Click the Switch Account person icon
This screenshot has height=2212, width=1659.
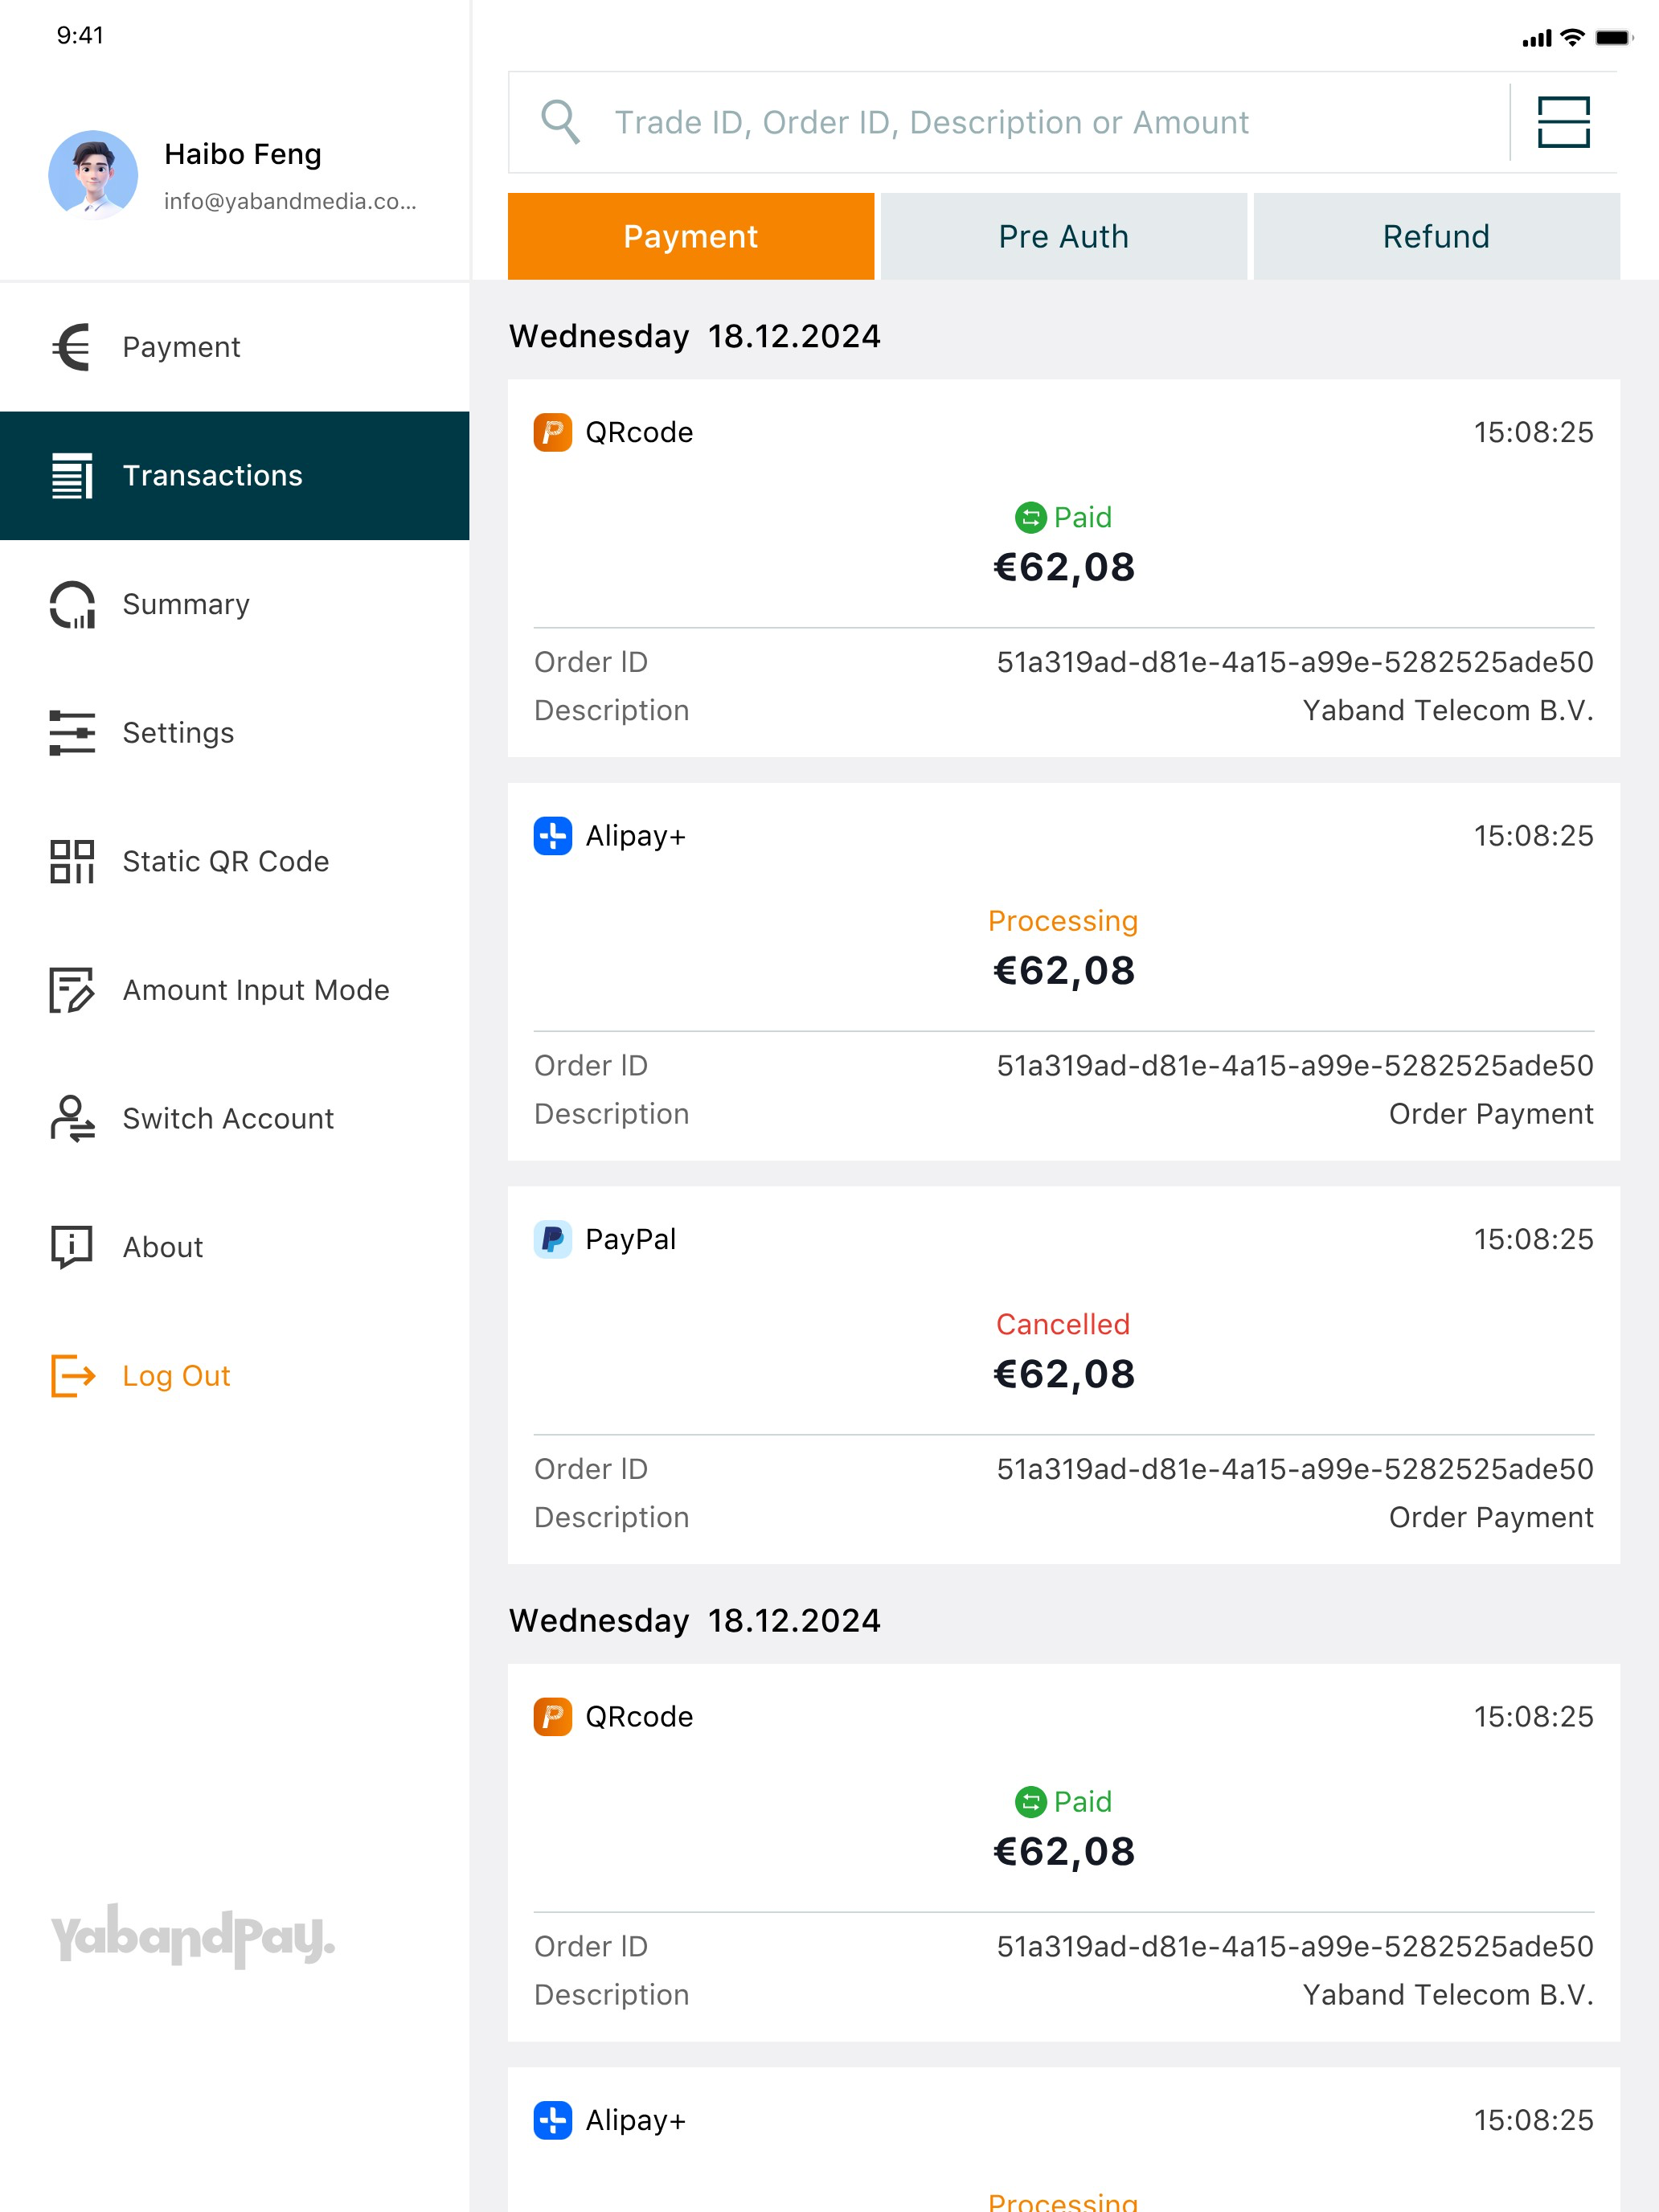(x=72, y=1118)
